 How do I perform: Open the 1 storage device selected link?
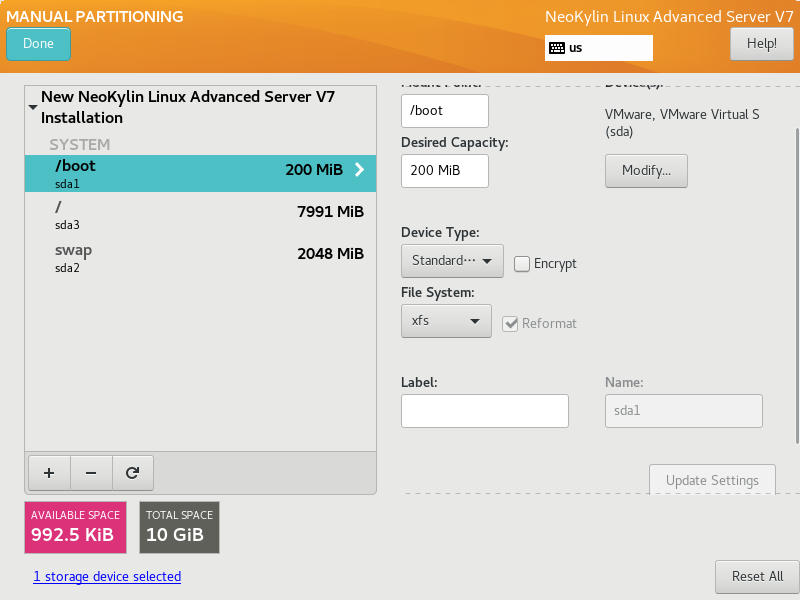(107, 577)
